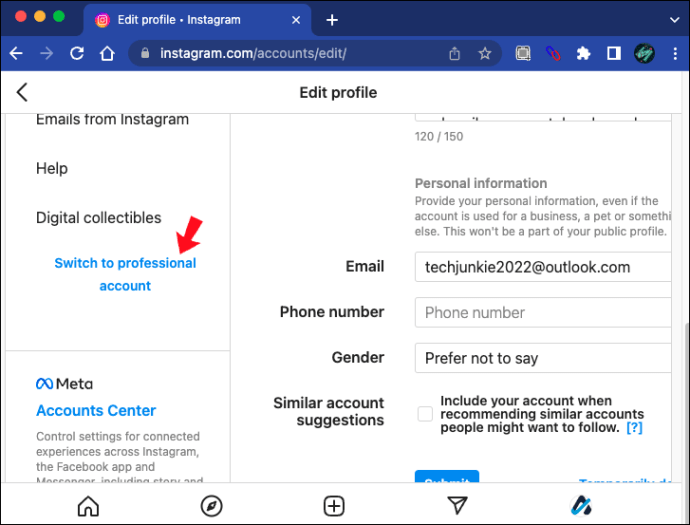690x525 pixels.
Task: Bookmark this page with star icon
Action: coord(485,54)
